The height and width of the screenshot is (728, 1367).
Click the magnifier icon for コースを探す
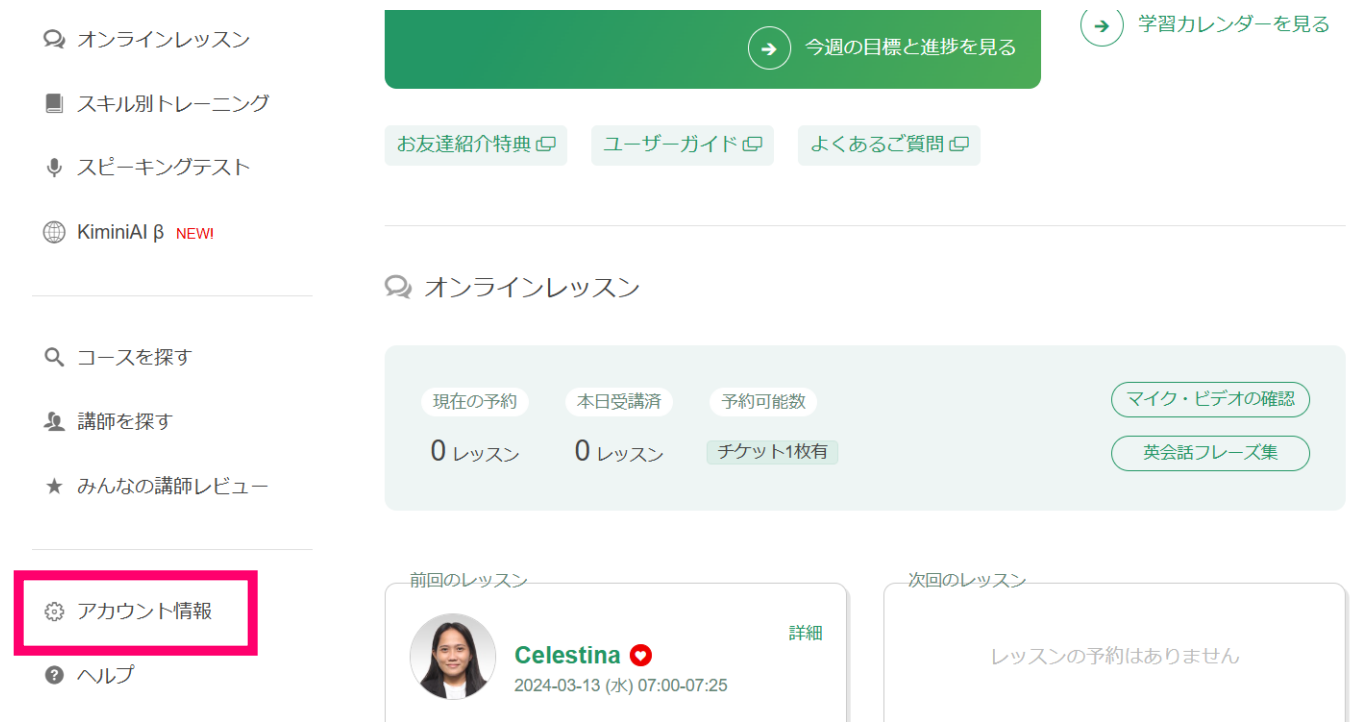pyautogui.click(x=54, y=358)
